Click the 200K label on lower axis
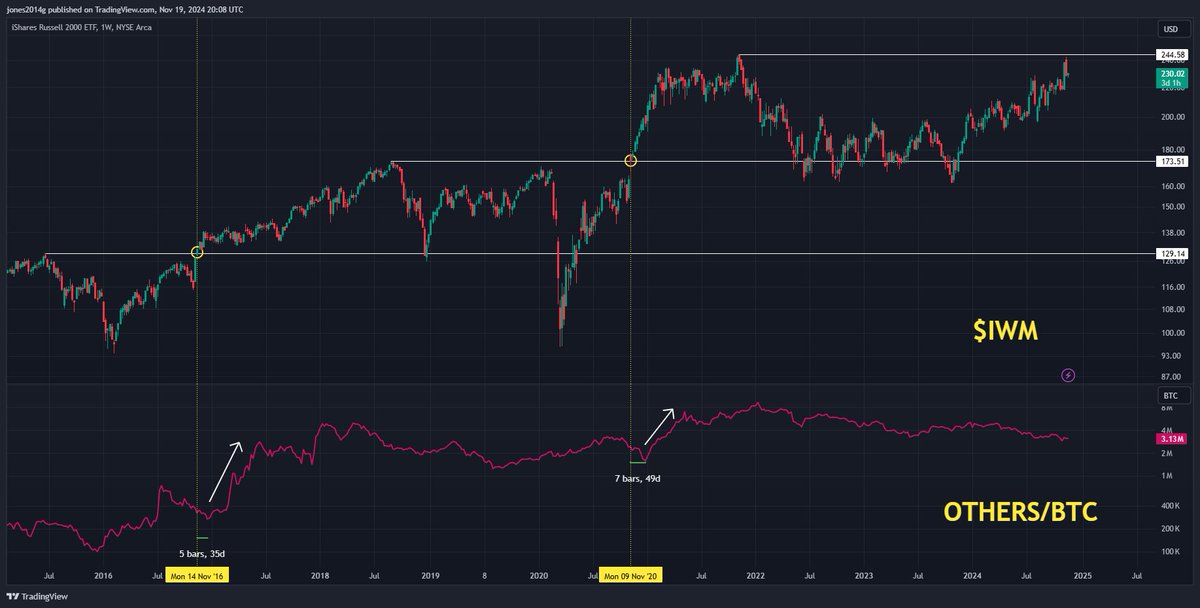Screen dimensions: 1200x608 [x=1170, y=530]
